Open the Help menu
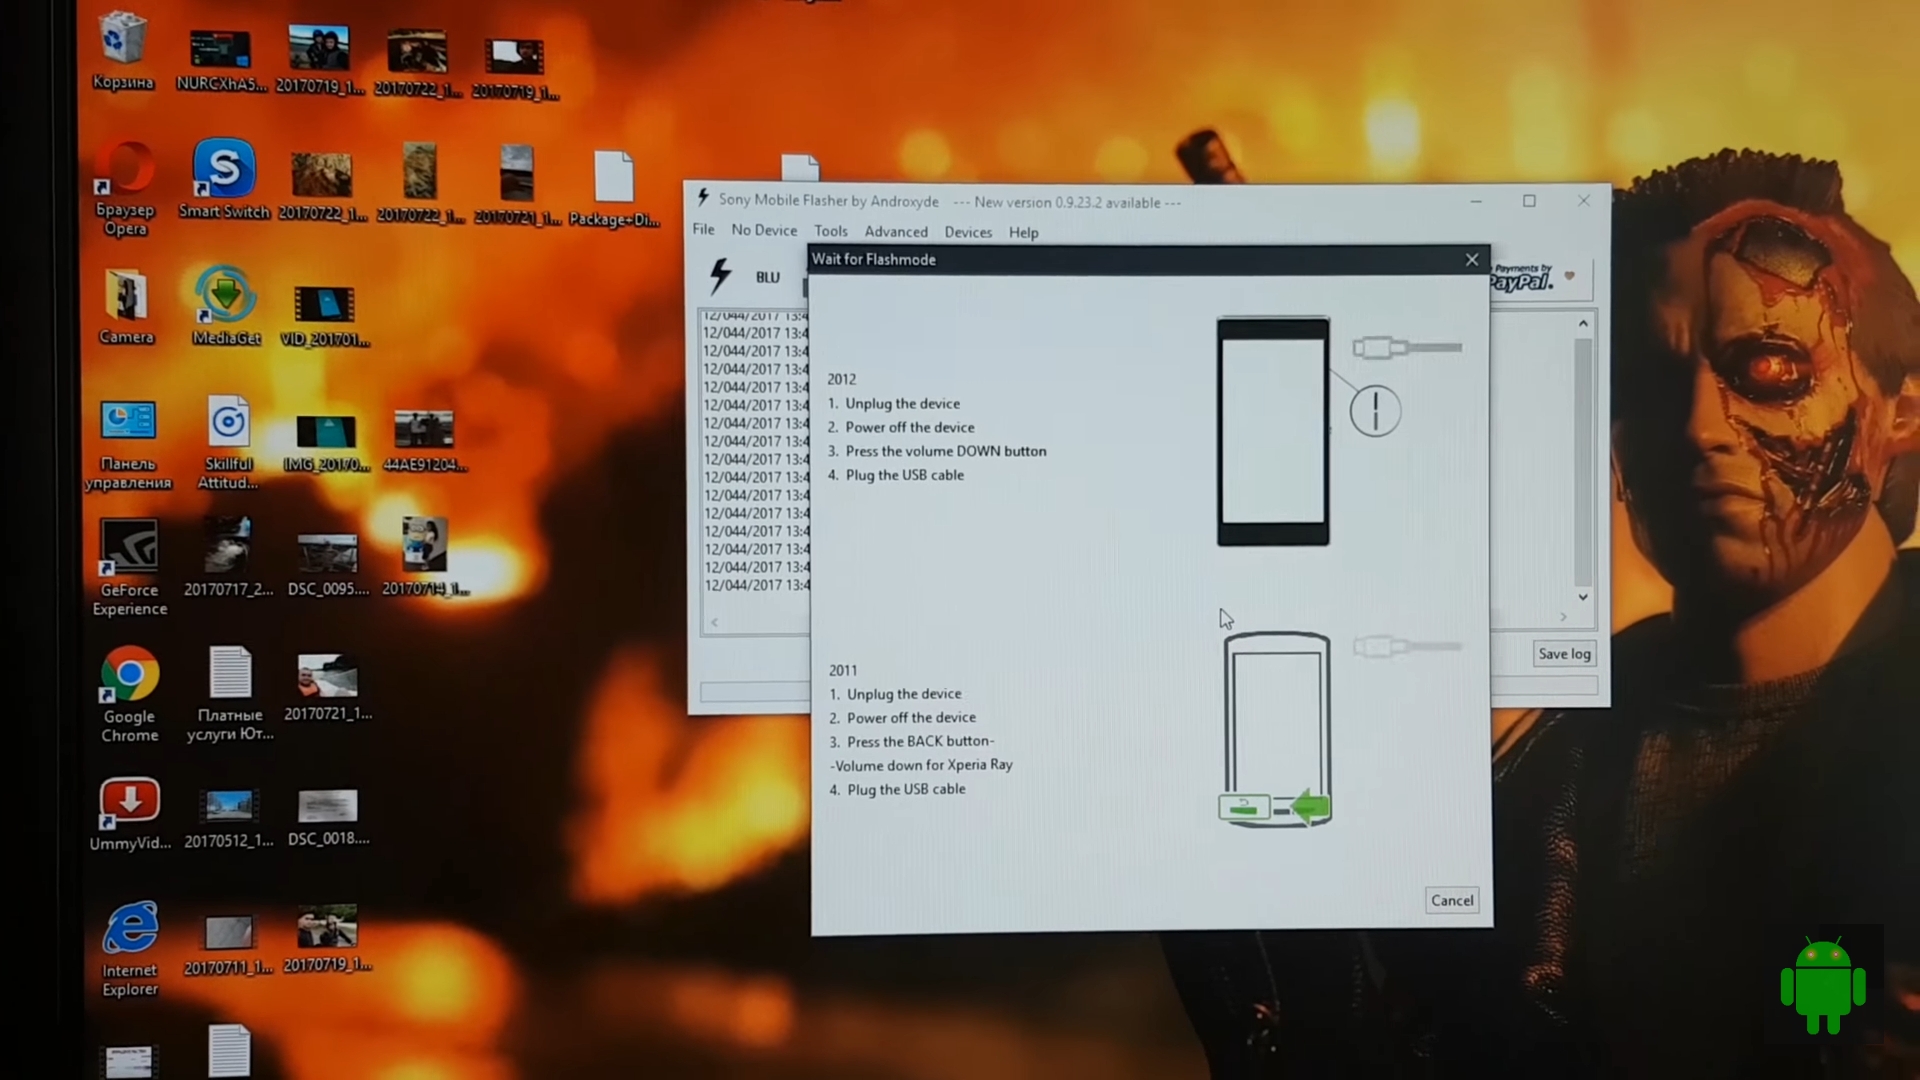Image resolution: width=1920 pixels, height=1080 pixels. tap(1023, 232)
